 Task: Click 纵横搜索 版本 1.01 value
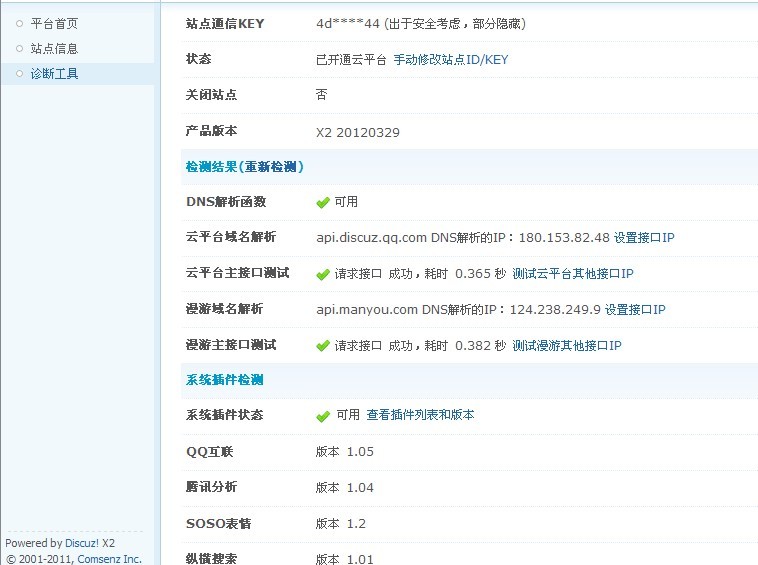point(345,559)
